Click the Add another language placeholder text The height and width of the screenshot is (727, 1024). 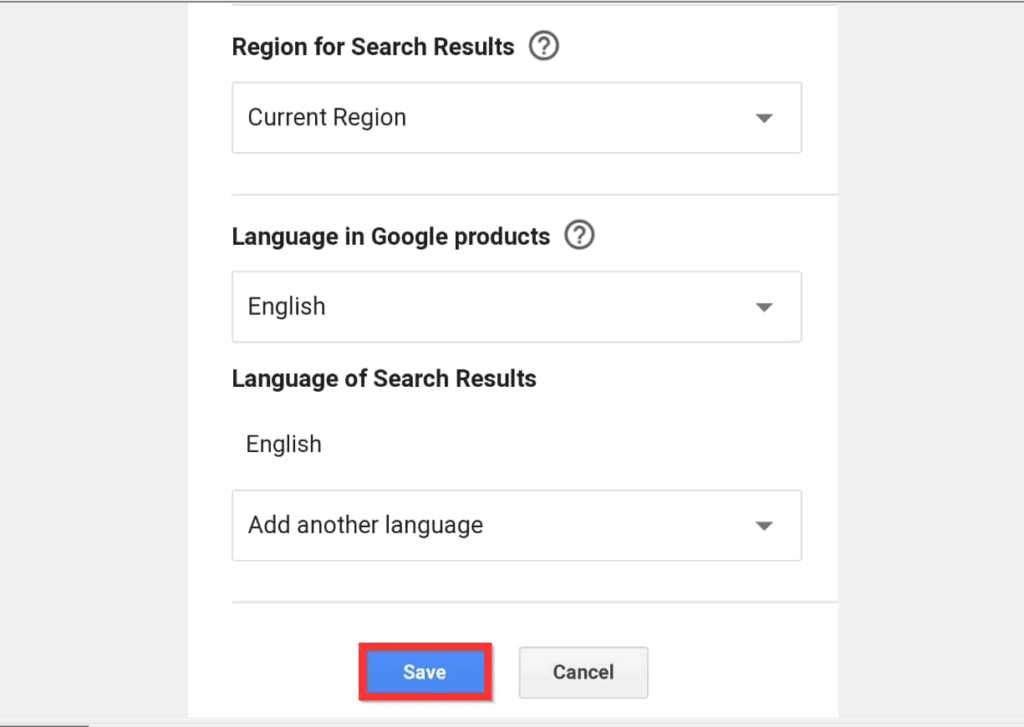[365, 526]
